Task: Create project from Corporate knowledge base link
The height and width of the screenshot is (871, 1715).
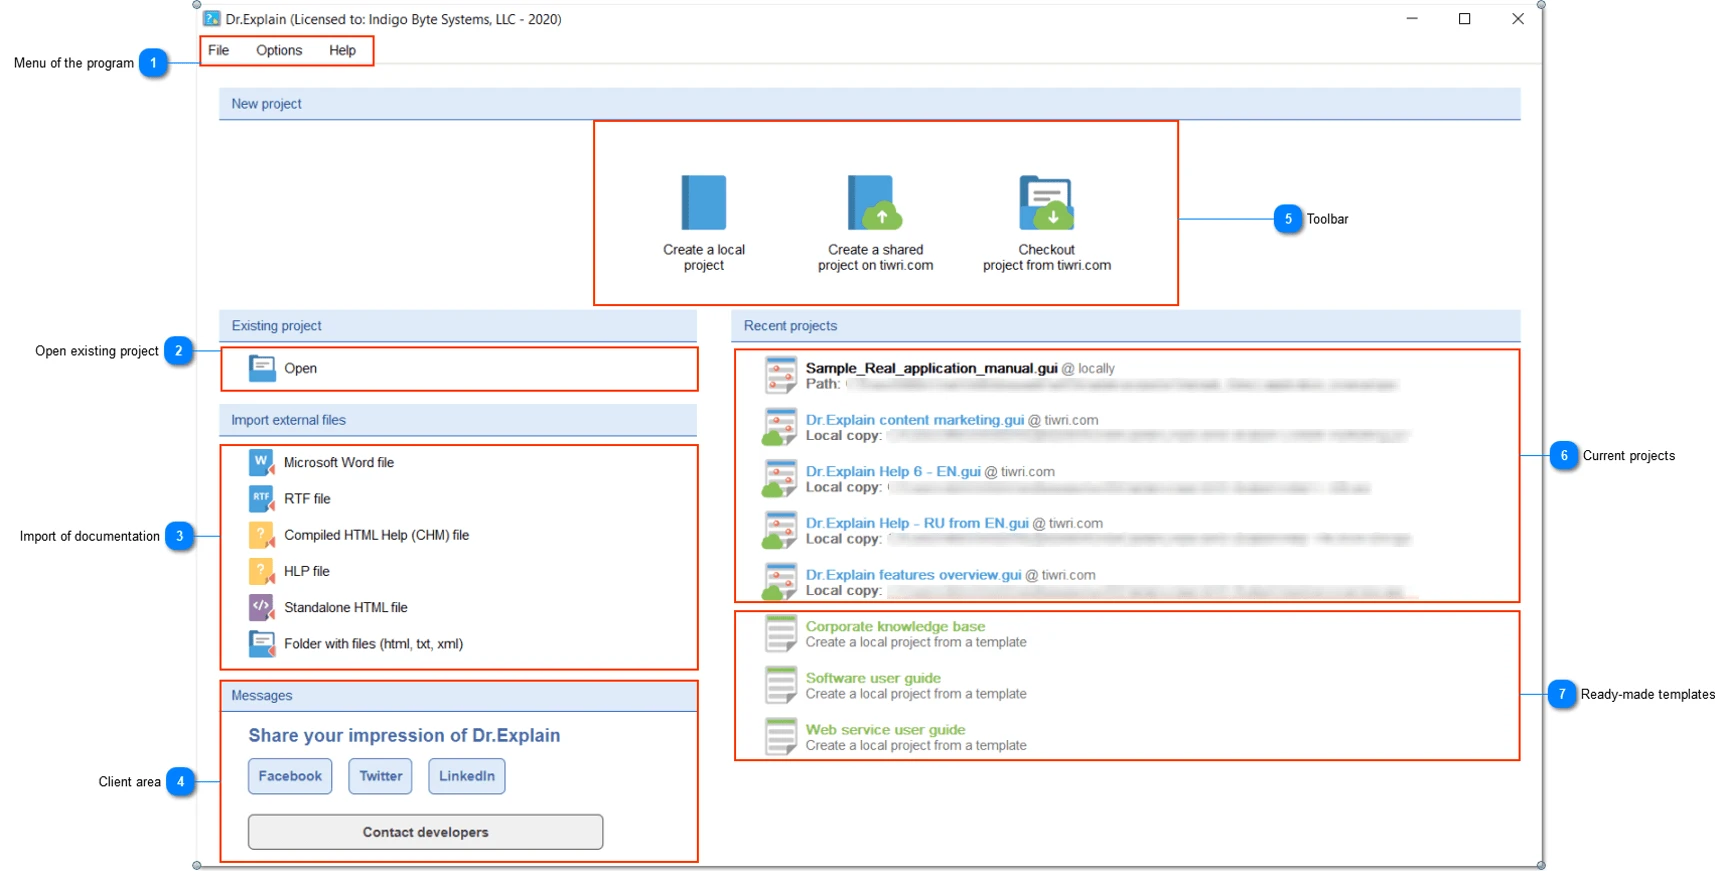Action: (895, 627)
